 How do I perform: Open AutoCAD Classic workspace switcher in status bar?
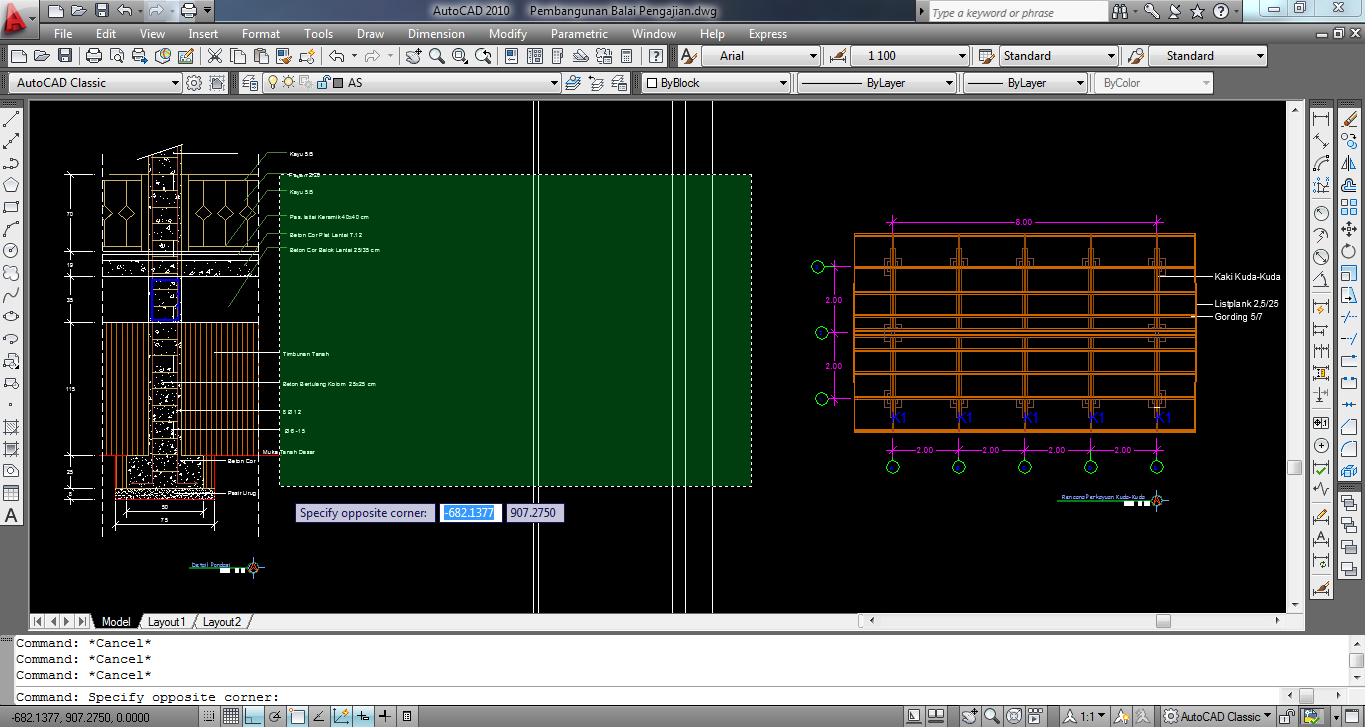pyautogui.click(x=1219, y=716)
